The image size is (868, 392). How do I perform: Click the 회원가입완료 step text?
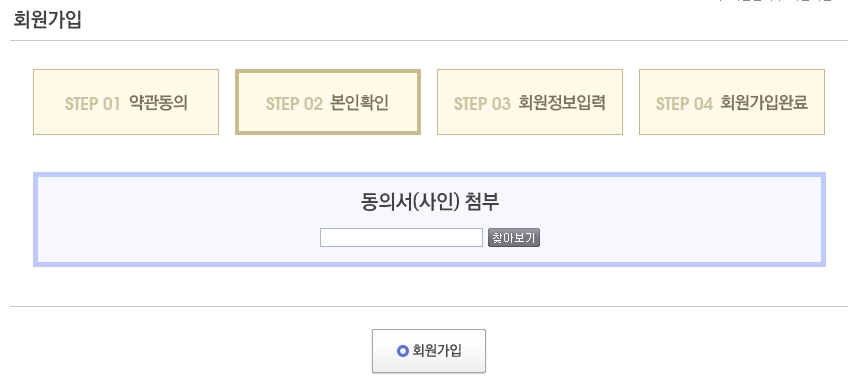pos(764,102)
